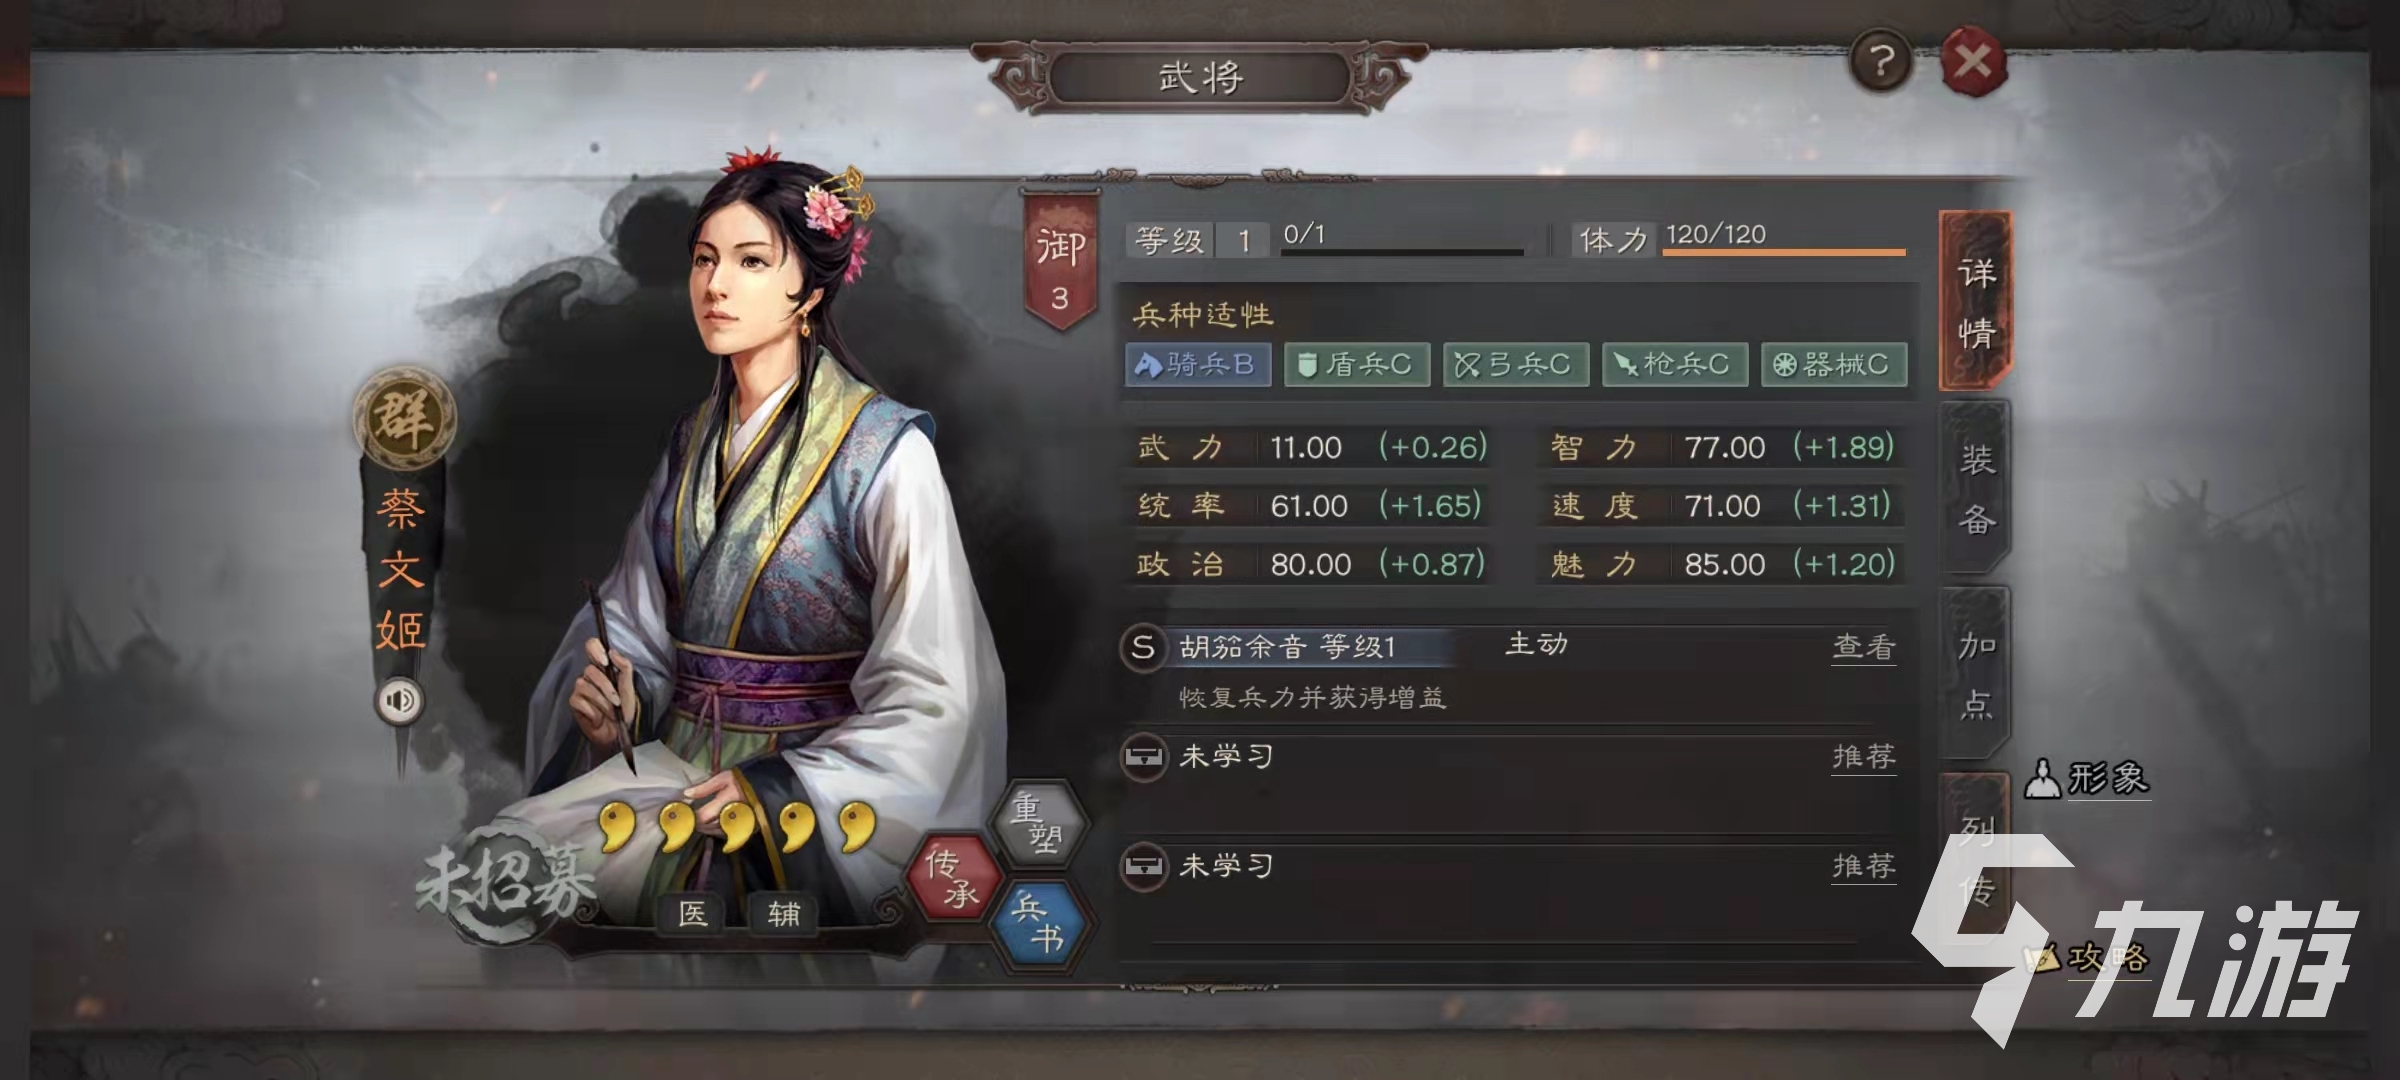Click 查看 link for 胡笳余音 skill
This screenshot has width=2400, height=1080.
(x=1863, y=647)
